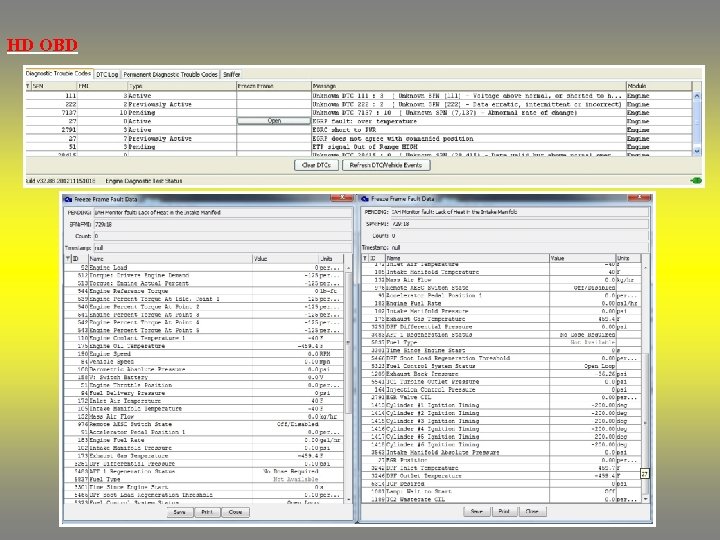The height and width of the screenshot is (540, 720).
Task: Save left freeze frame fault data
Action: click(179, 511)
